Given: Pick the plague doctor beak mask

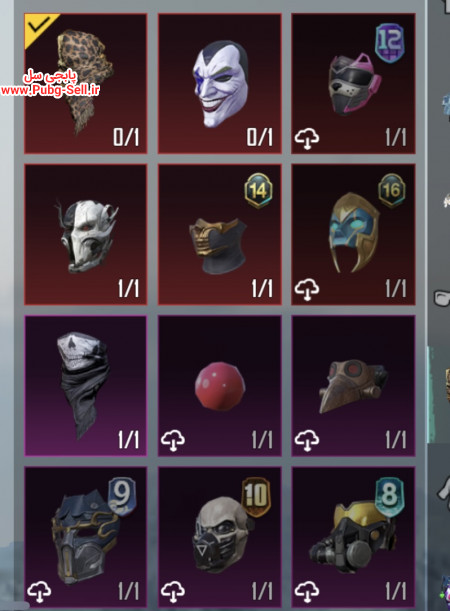Looking at the screenshot, I should (x=353, y=385).
